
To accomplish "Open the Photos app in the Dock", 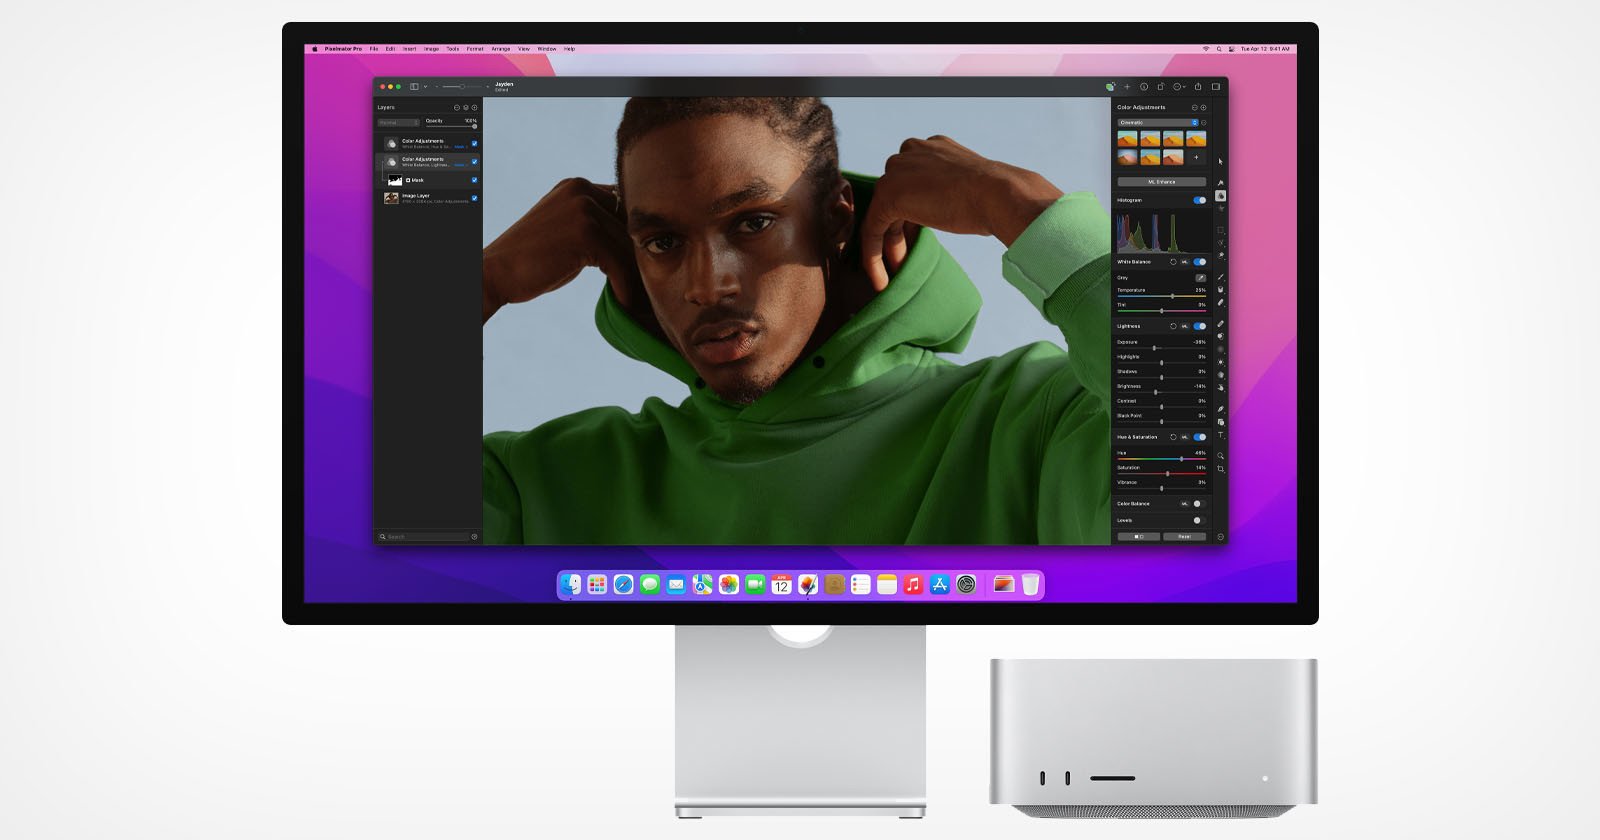I will click(x=729, y=585).
